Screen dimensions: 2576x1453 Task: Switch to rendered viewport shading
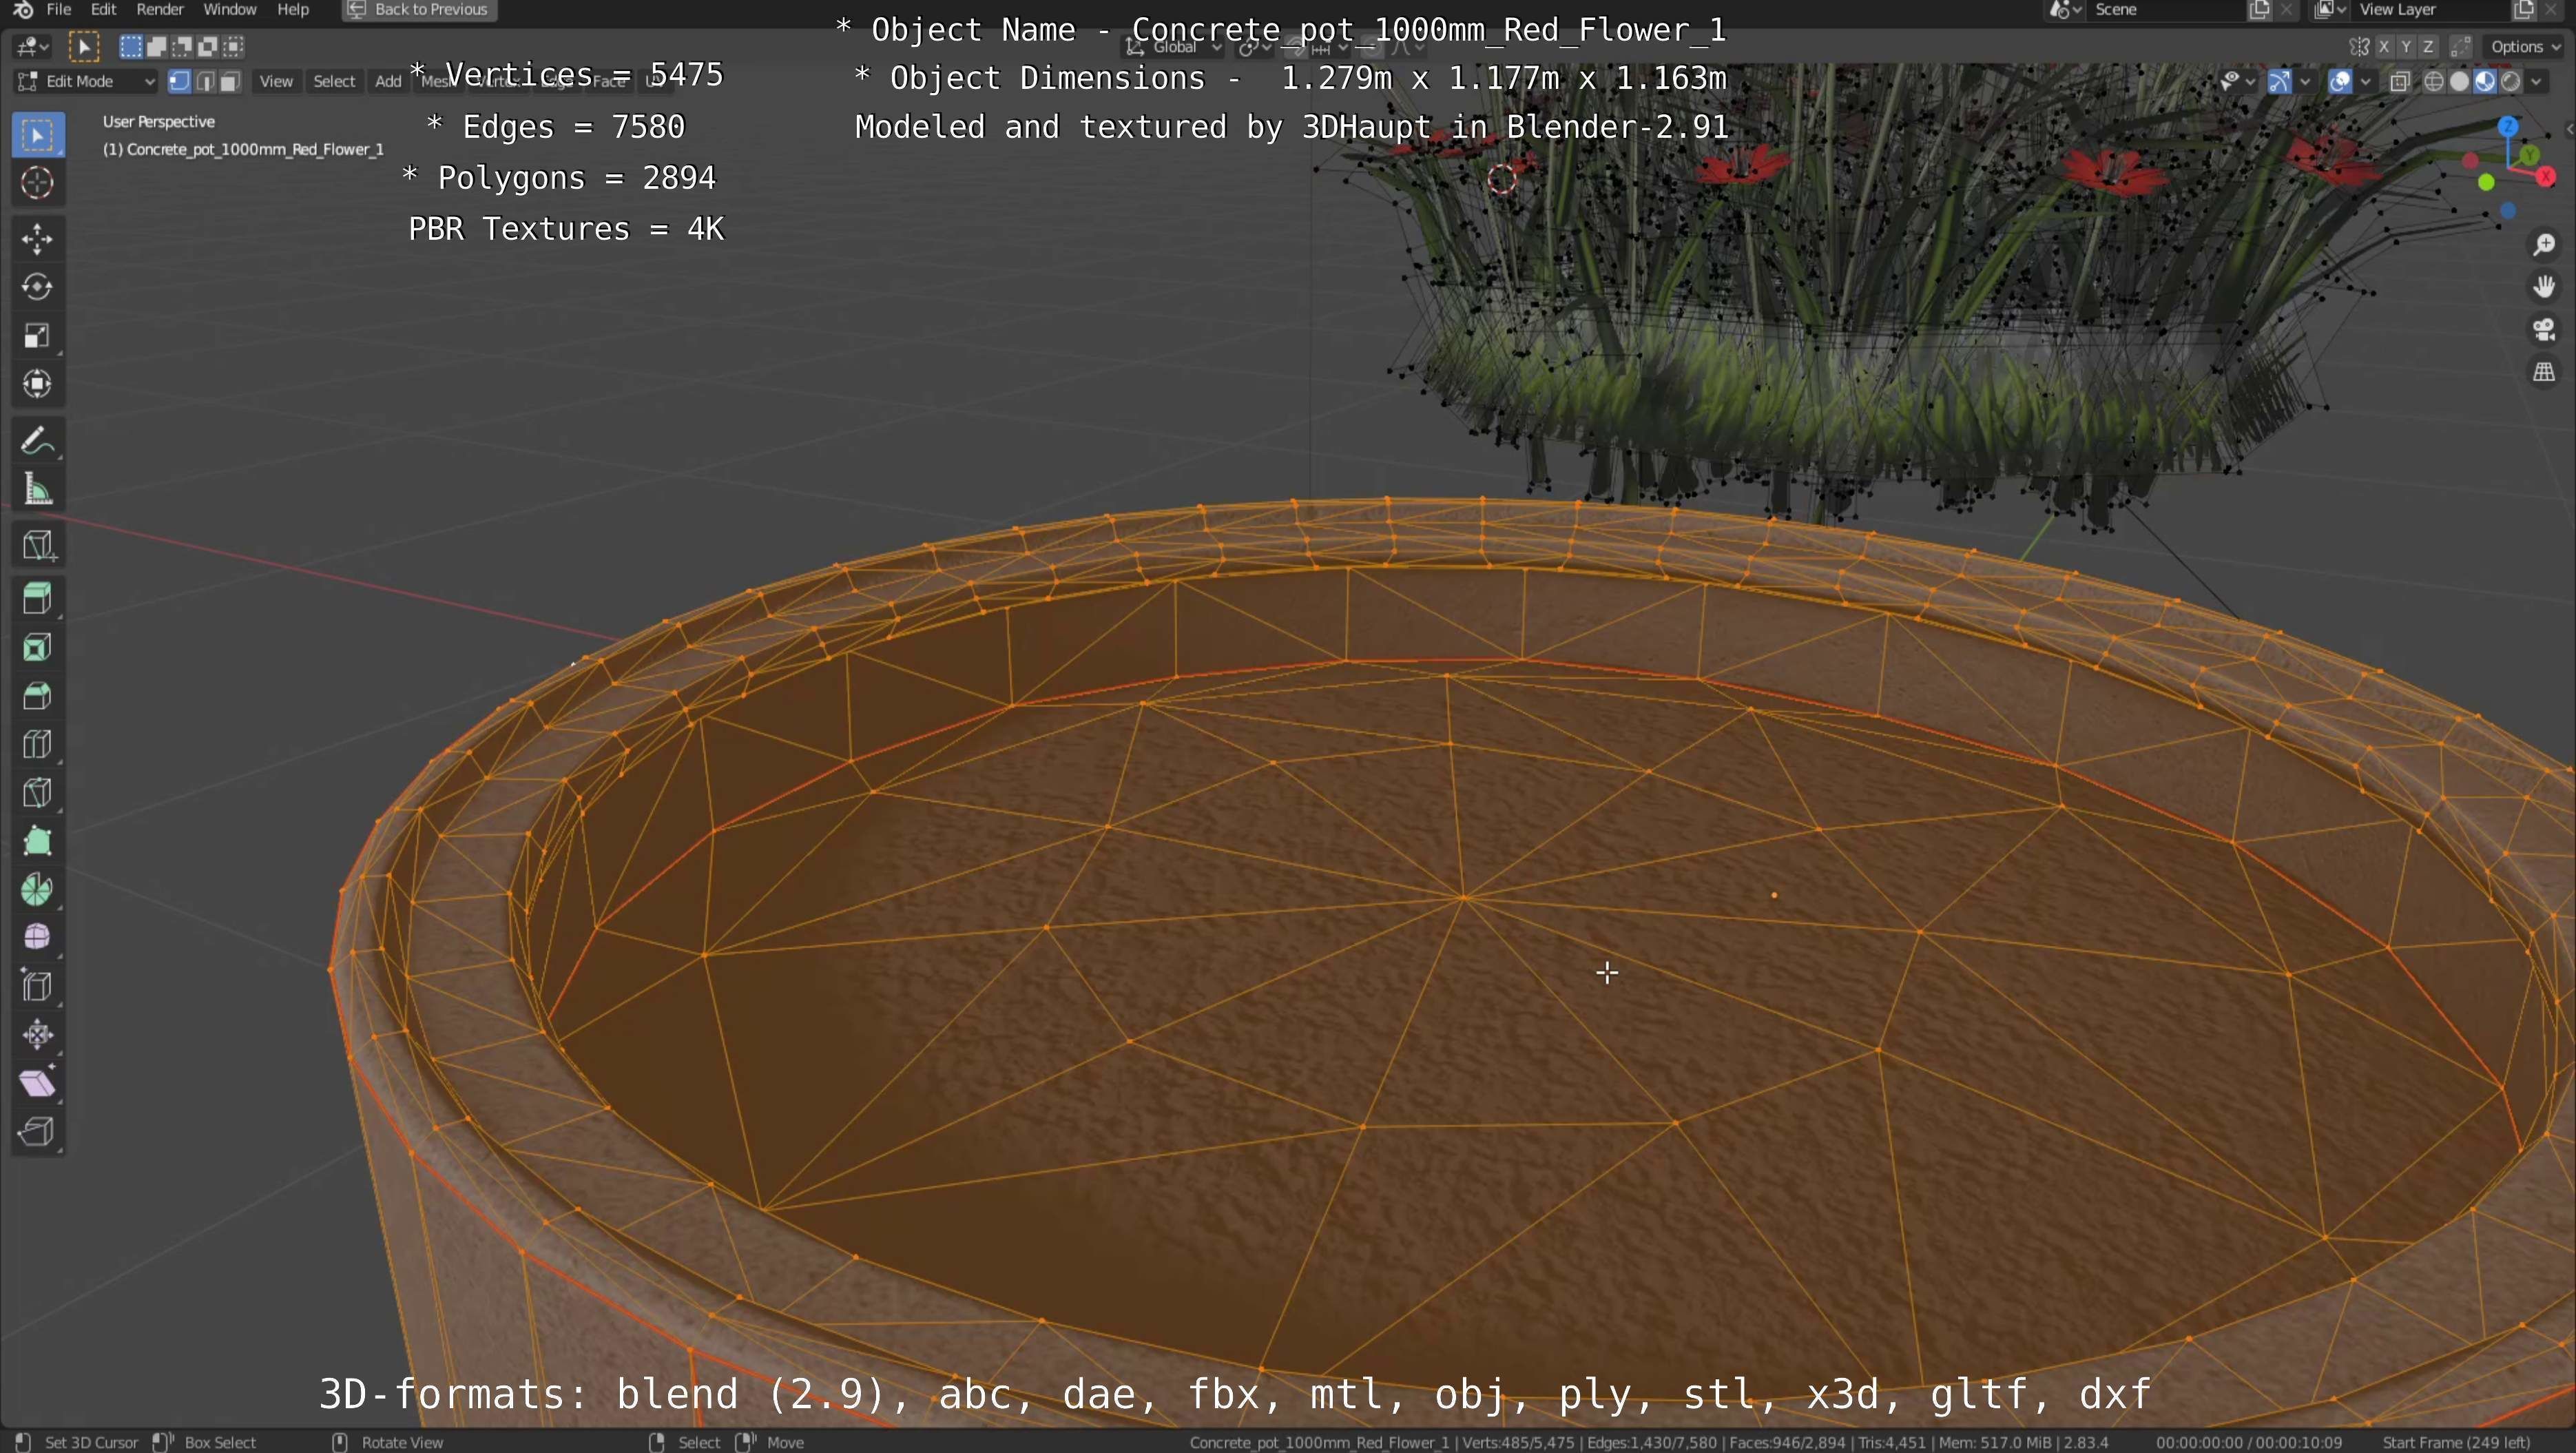2510,82
